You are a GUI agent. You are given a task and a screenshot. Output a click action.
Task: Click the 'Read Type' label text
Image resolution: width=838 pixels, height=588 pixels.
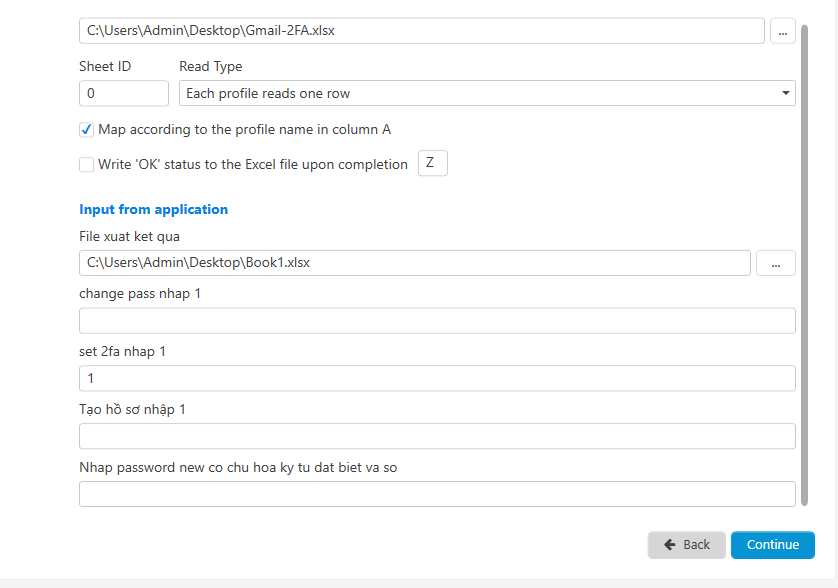click(x=210, y=67)
